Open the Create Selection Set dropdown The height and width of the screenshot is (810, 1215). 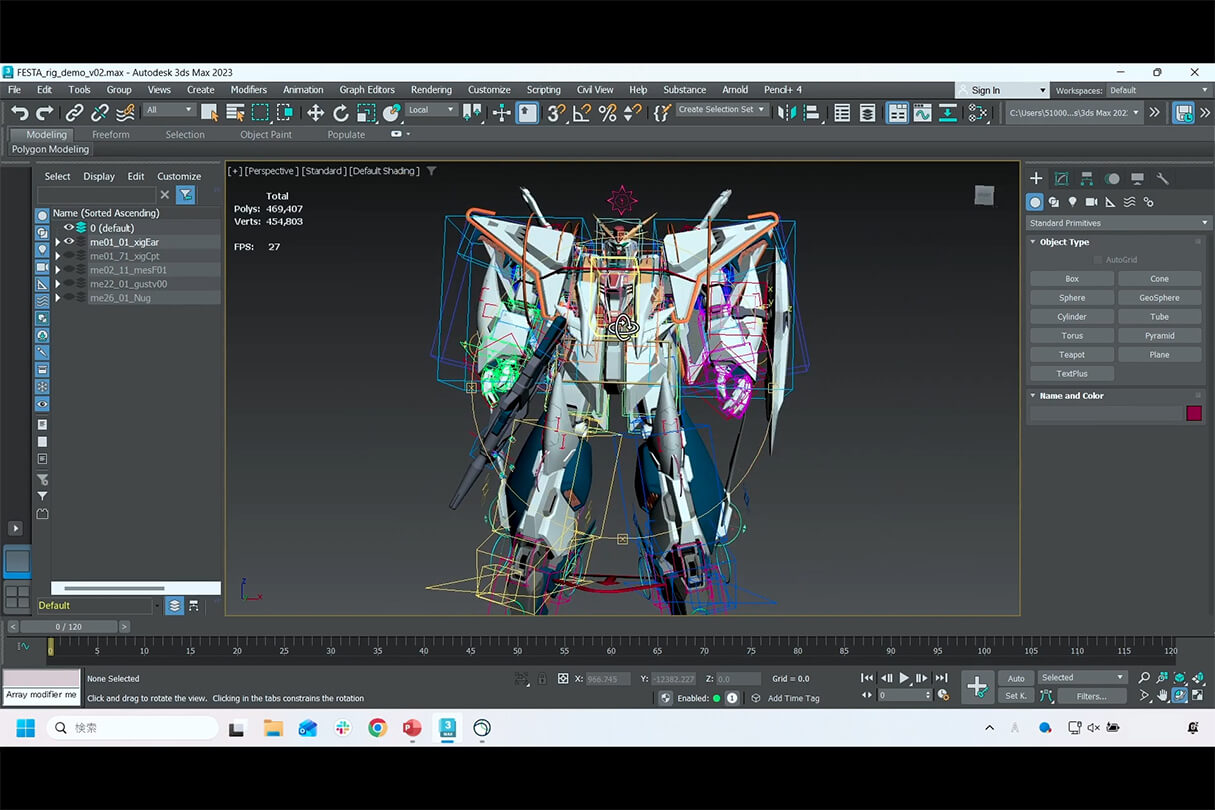pos(722,110)
